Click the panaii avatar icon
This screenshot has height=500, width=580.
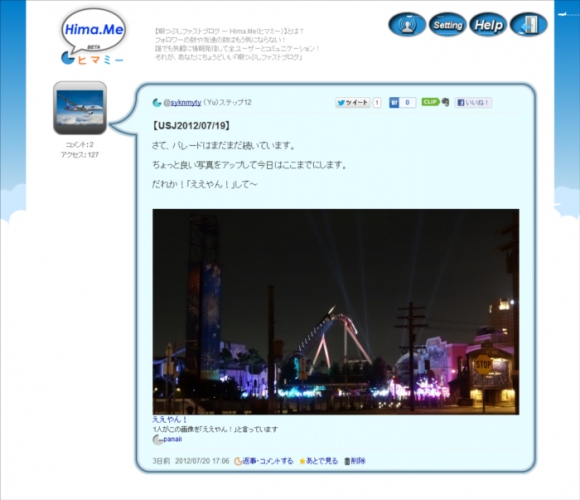158,440
